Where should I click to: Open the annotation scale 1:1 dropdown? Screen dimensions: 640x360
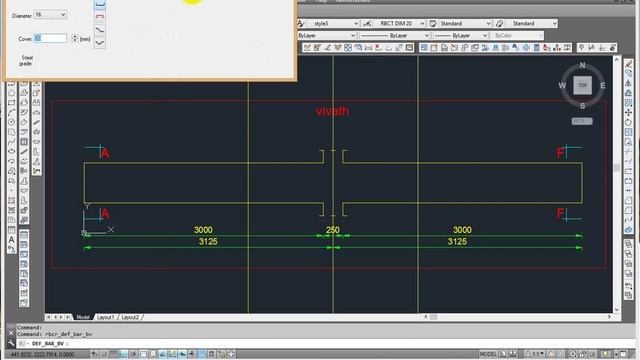coord(536,354)
